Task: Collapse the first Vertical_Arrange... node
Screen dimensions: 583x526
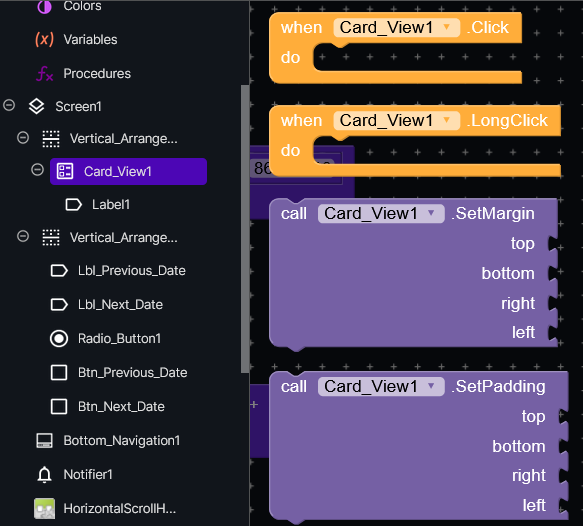Action: (23, 138)
